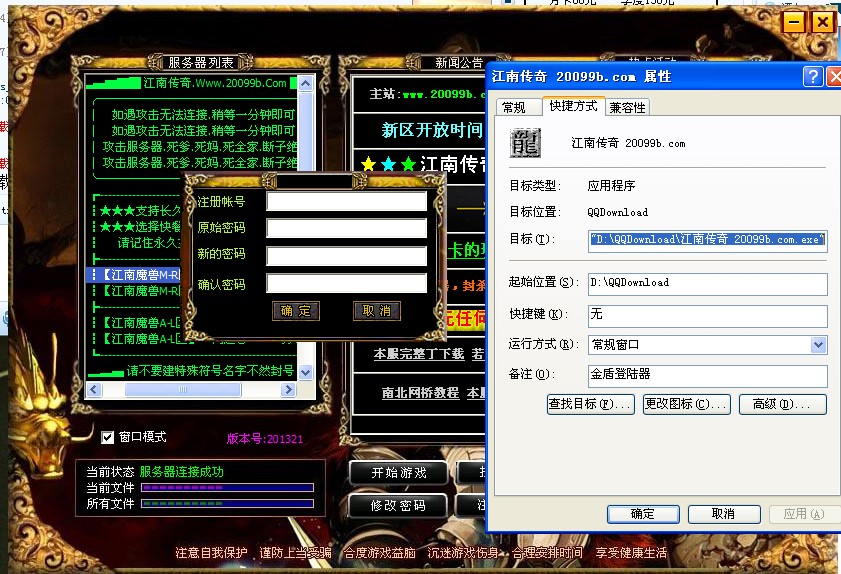Click 新区开放时间 announcement heading
The width and height of the screenshot is (841, 574).
pyautogui.click(x=432, y=130)
